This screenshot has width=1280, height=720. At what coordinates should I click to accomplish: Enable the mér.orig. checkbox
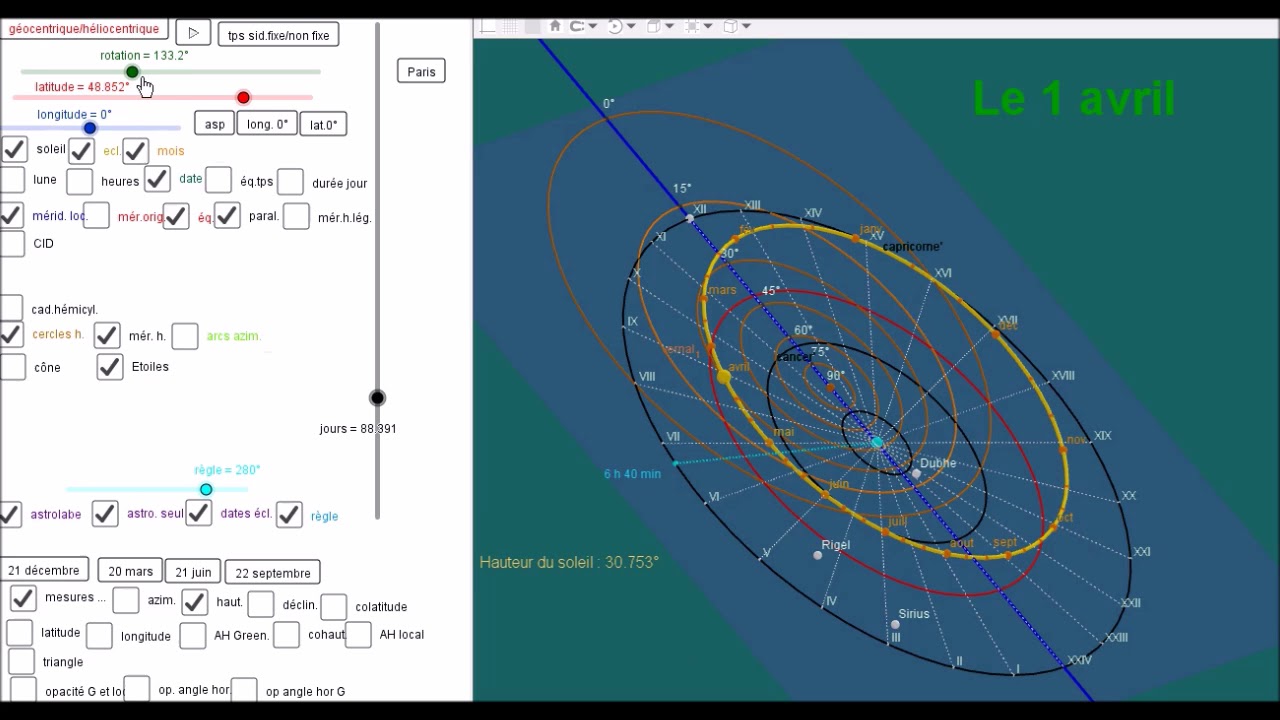tap(96, 215)
